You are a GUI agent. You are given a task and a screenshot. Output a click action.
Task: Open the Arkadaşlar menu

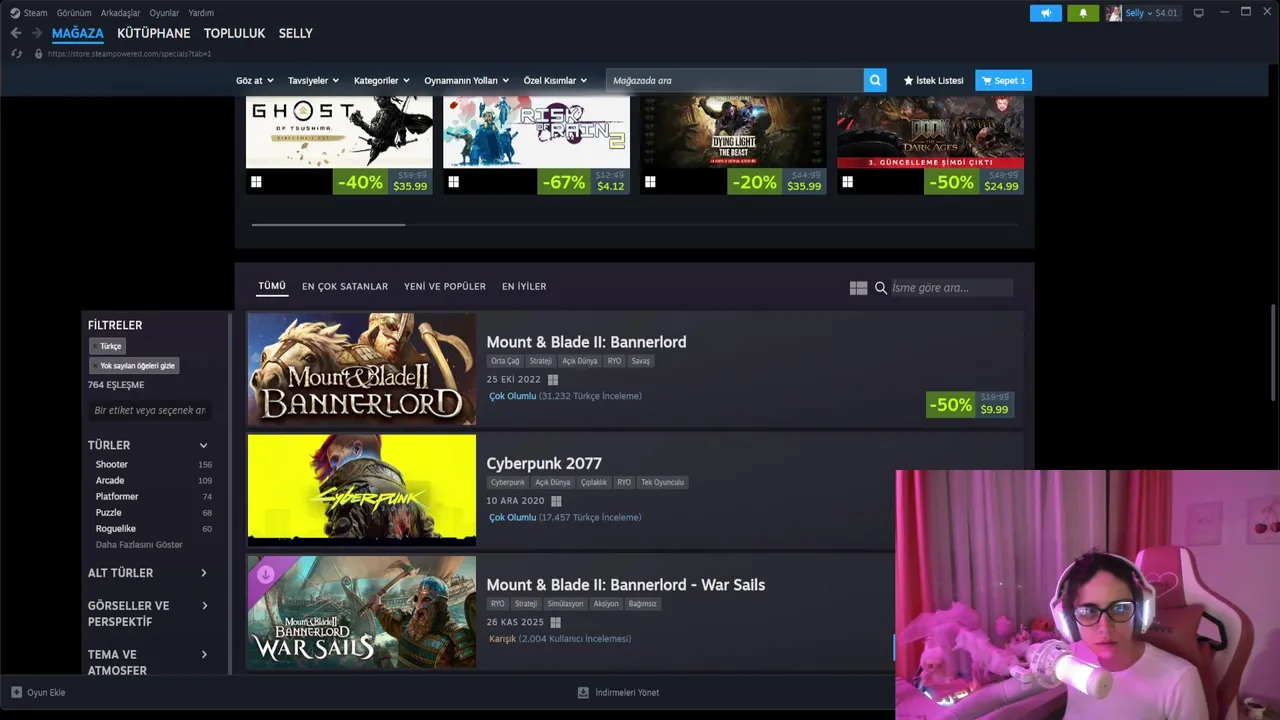click(120, 13)
